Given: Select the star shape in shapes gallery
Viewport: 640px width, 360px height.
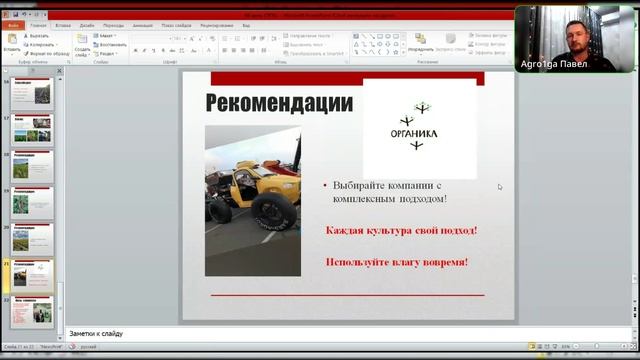Looking at the screenshot, I should click(x=396, y=52).
